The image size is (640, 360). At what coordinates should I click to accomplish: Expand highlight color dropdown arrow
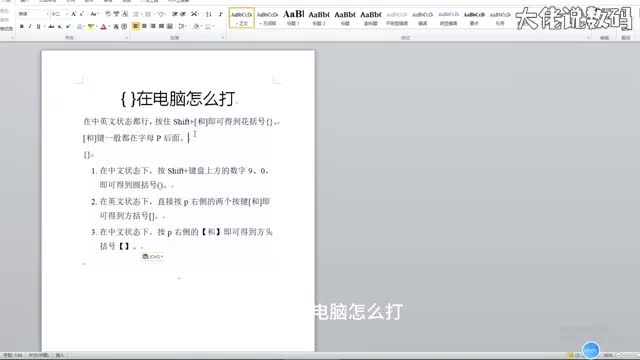pyautogui.click(x=96, y=27)
